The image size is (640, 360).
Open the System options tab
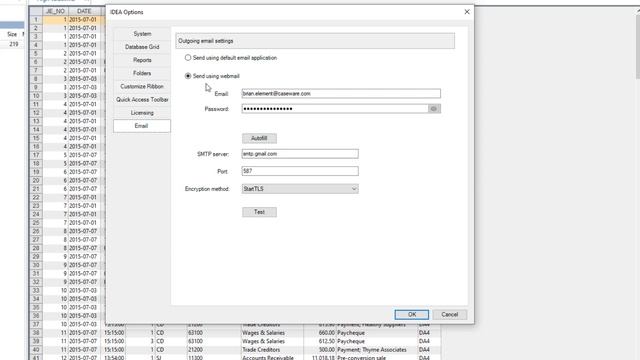pos(142,34)
